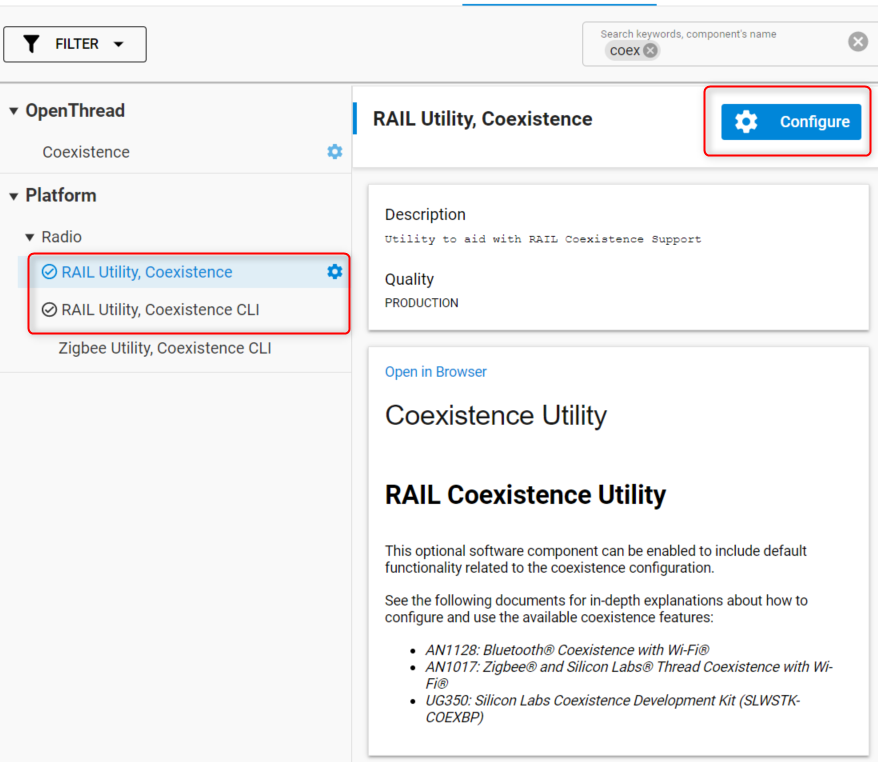Select RAIL Utility, Coexistence component

click(147, 272)
